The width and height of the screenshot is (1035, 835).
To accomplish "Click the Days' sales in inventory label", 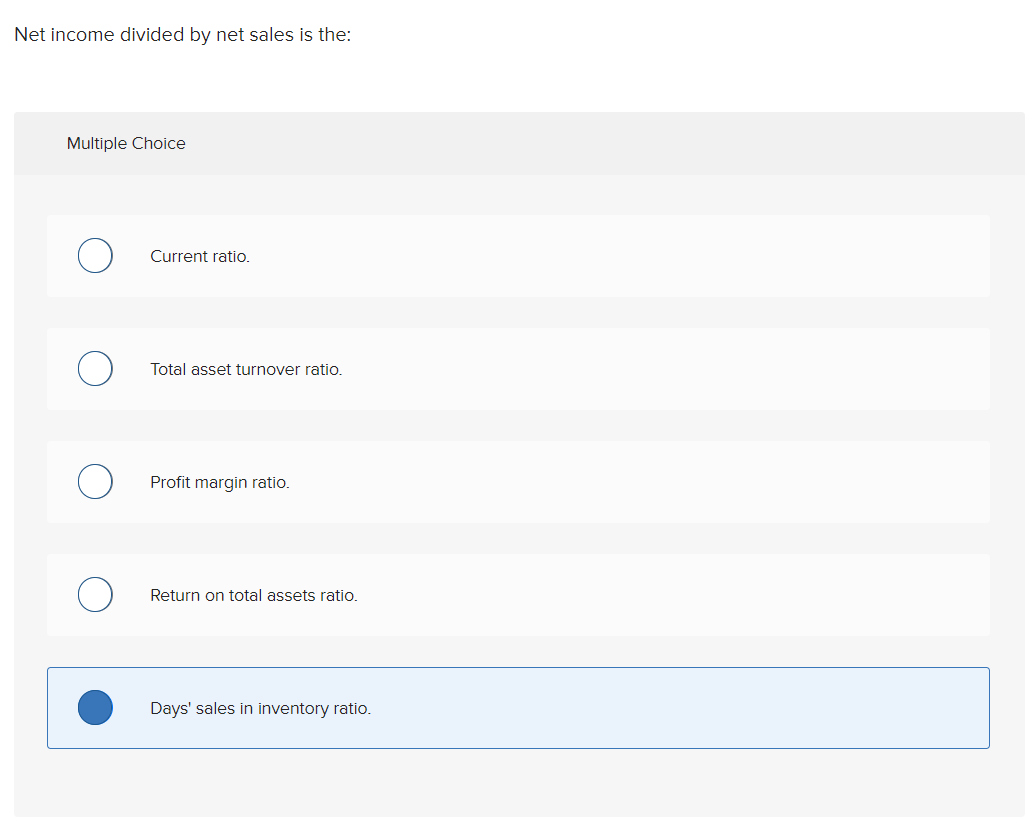I will [260, 708].
